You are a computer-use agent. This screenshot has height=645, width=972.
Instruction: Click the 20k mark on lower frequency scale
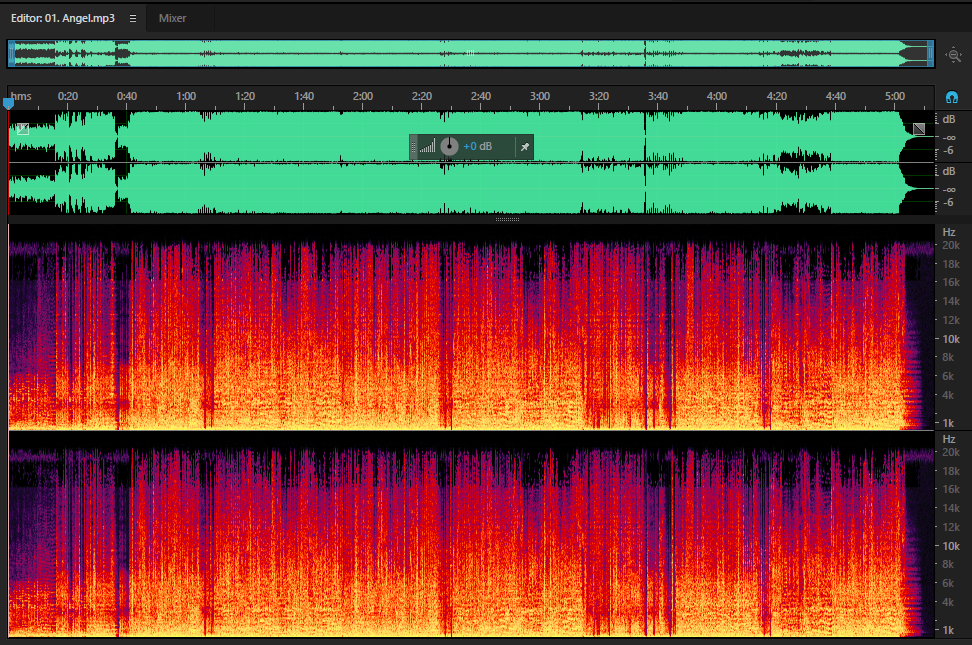[951, 452]
